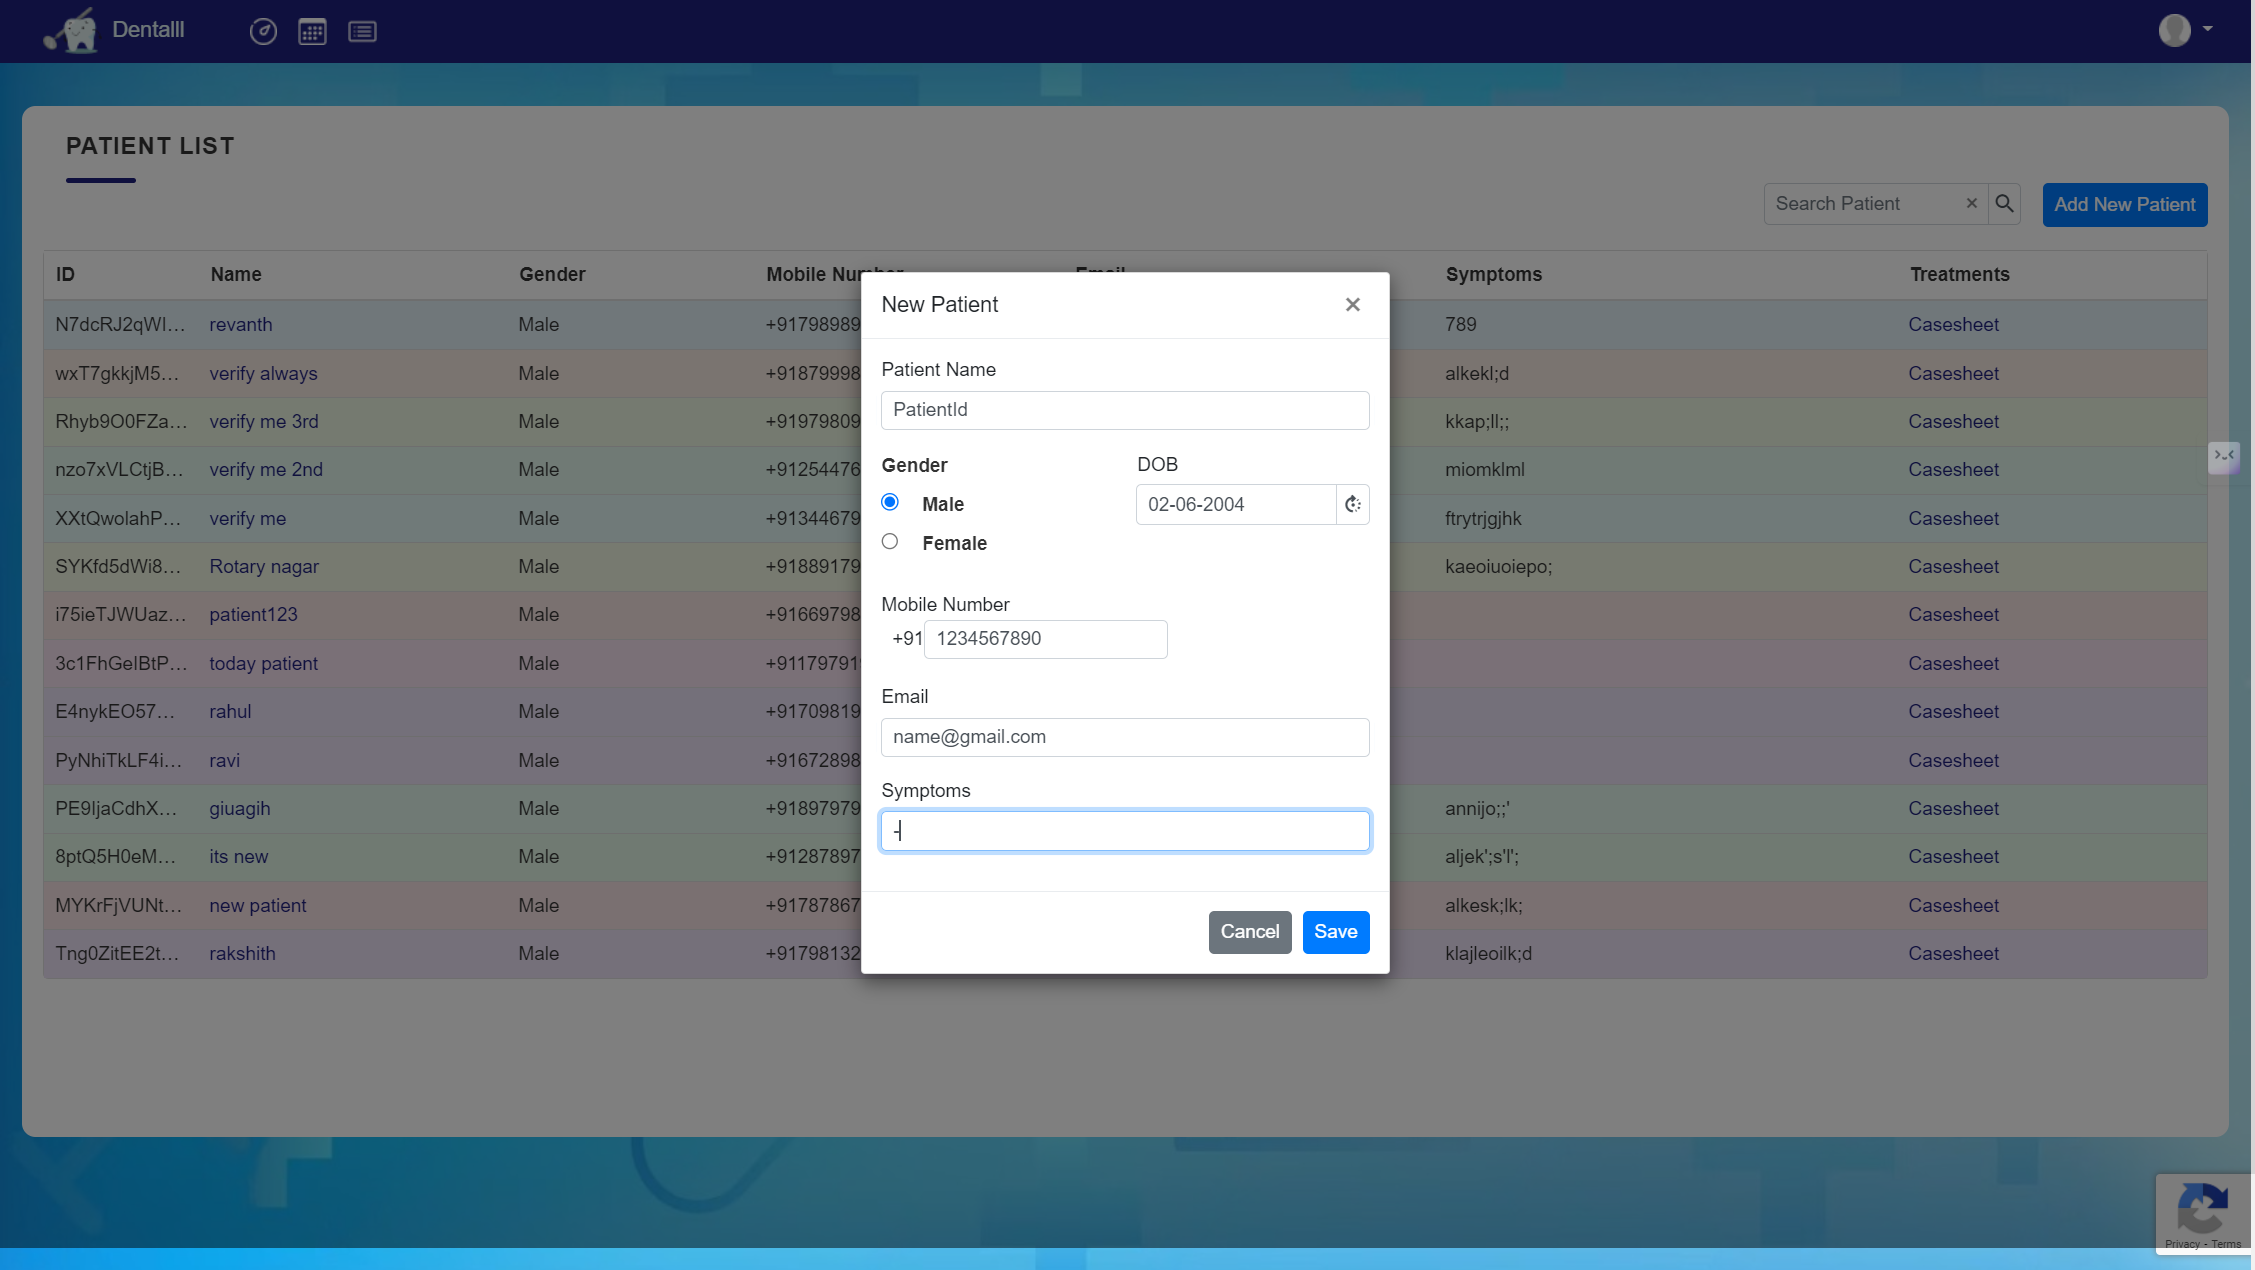Open the calendar icon in top navbar

coord(312,32)
